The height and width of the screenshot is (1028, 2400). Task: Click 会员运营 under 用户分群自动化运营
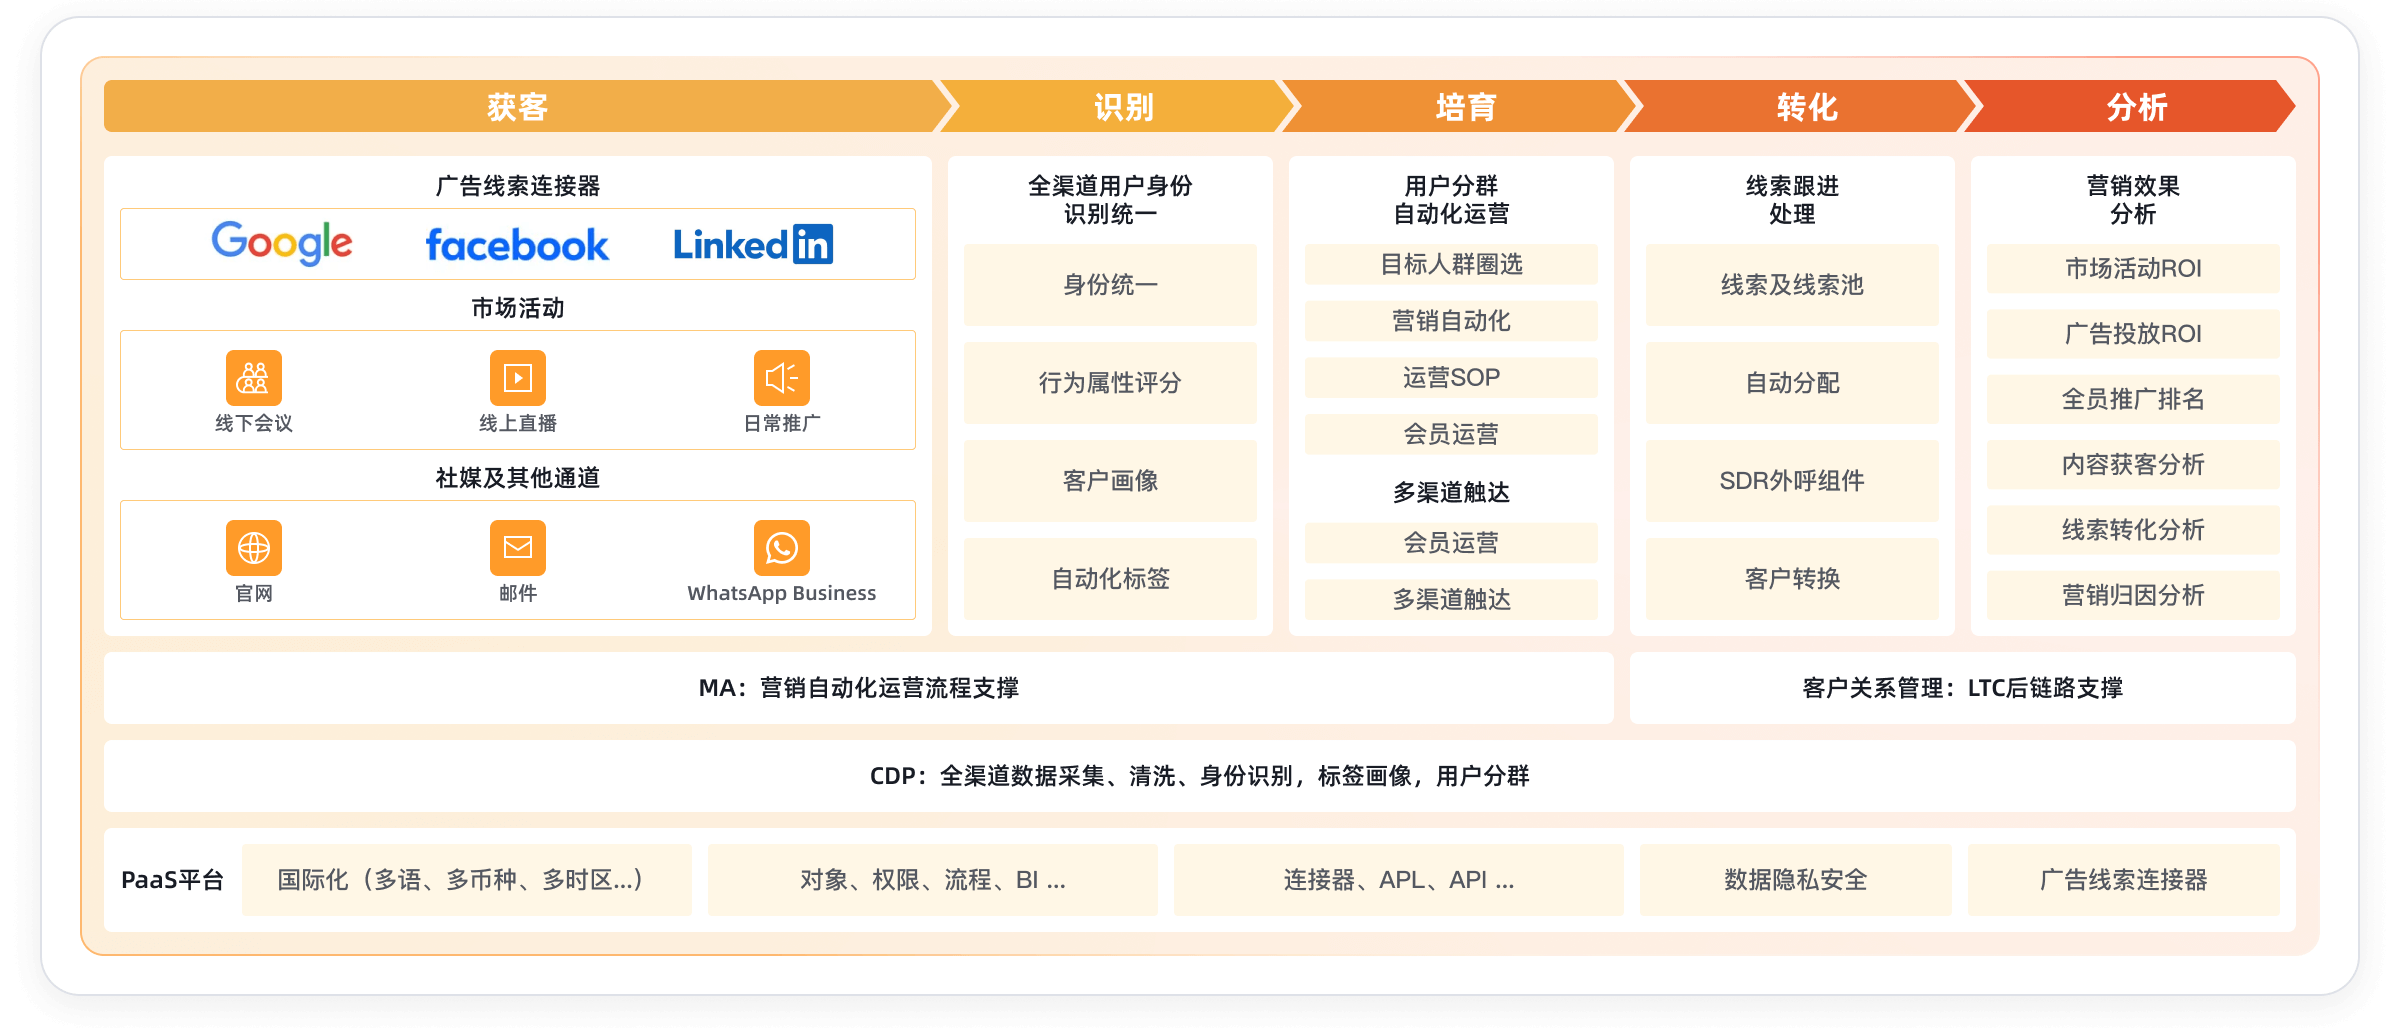[x=1451, y=434]
